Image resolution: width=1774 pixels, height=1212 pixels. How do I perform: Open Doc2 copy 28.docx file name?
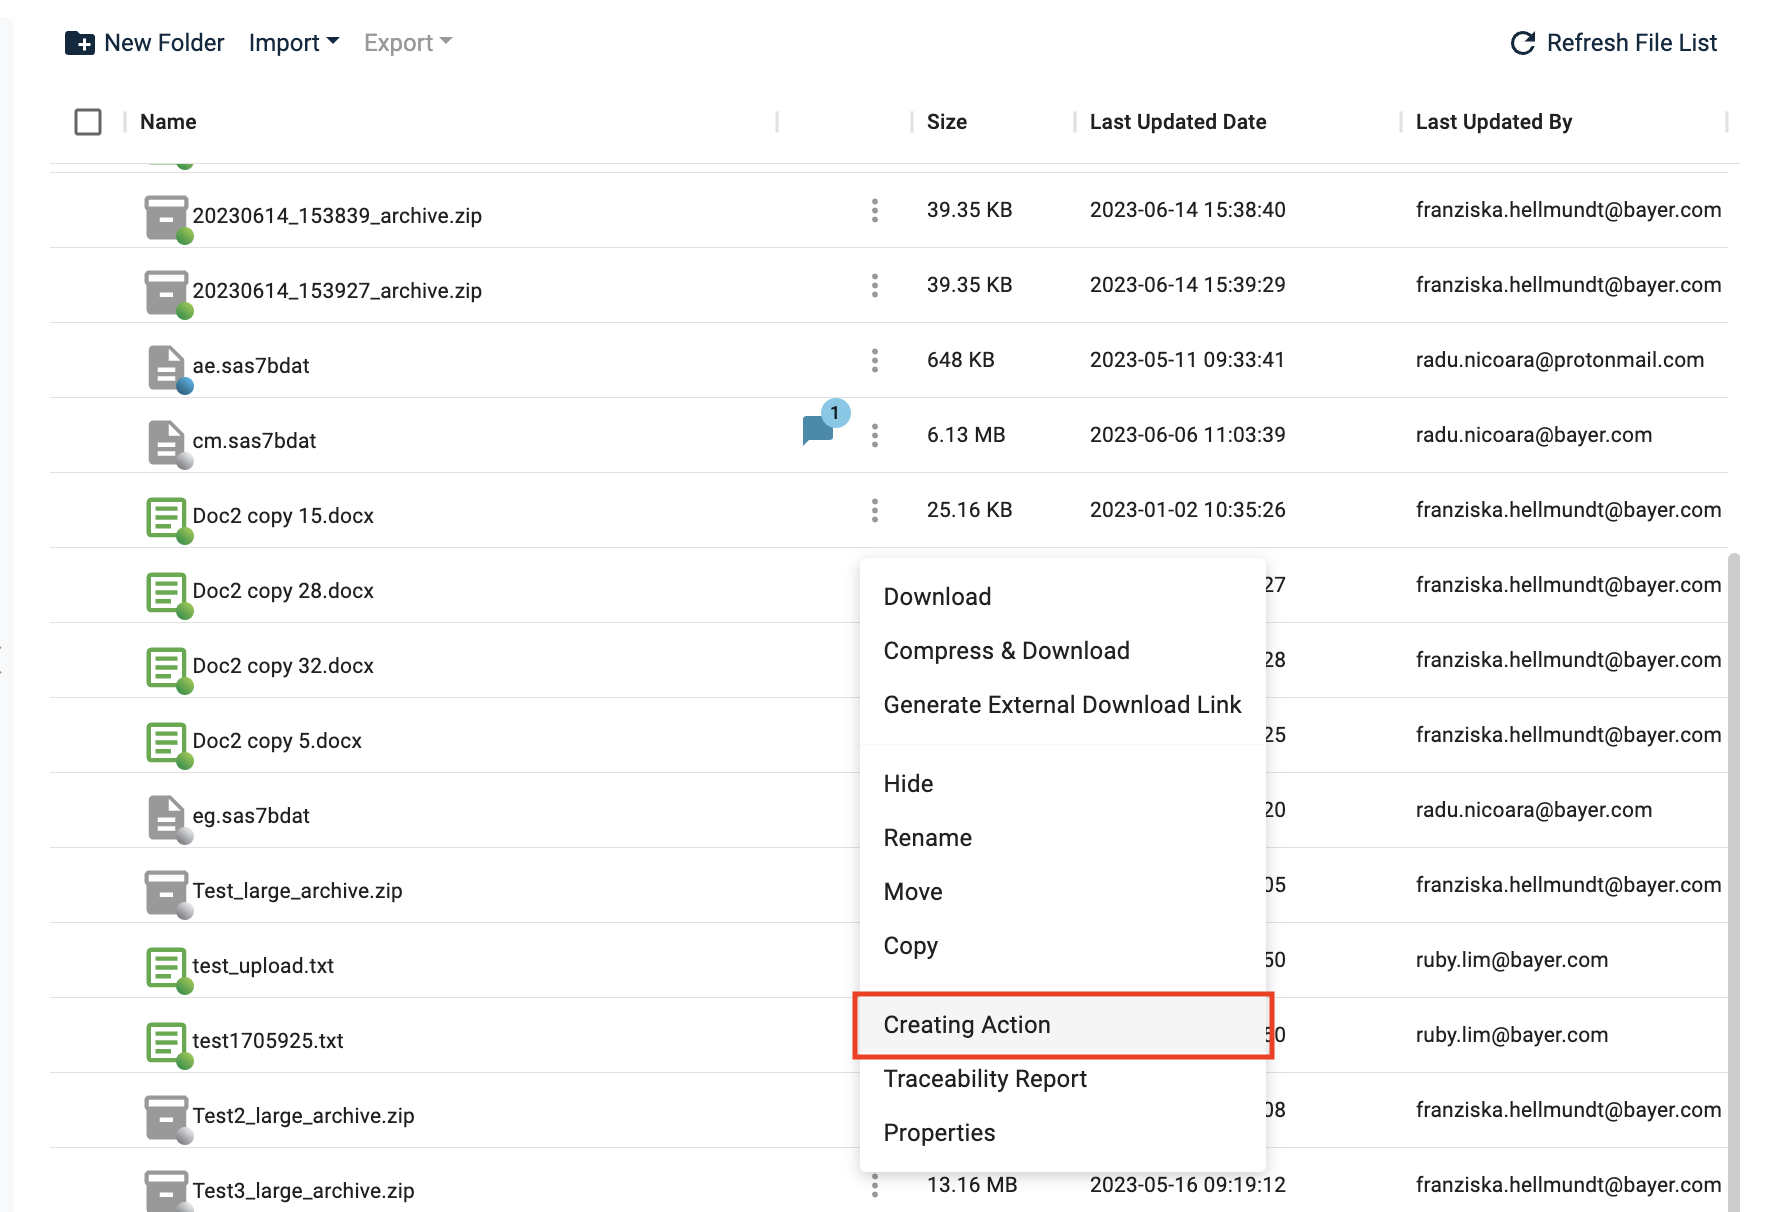coord(283,591)
